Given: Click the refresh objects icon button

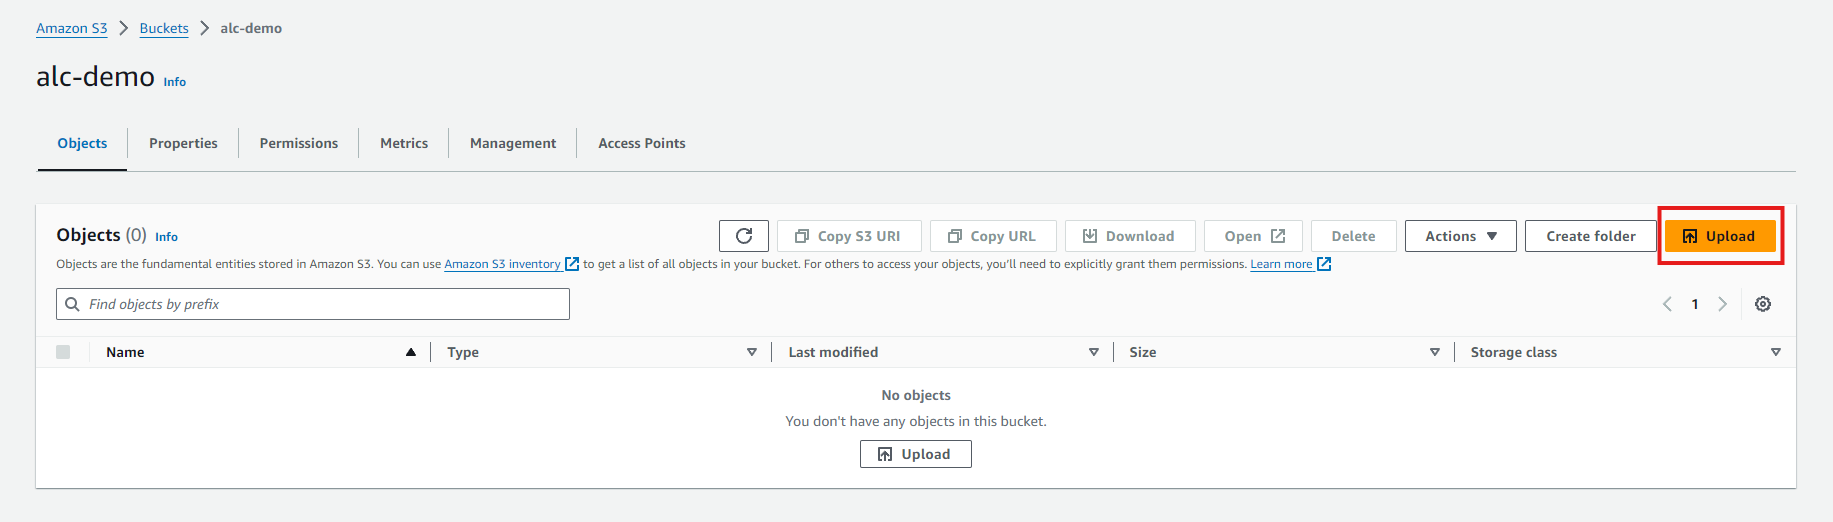Looking at the screenshot, I should [743, 236].
